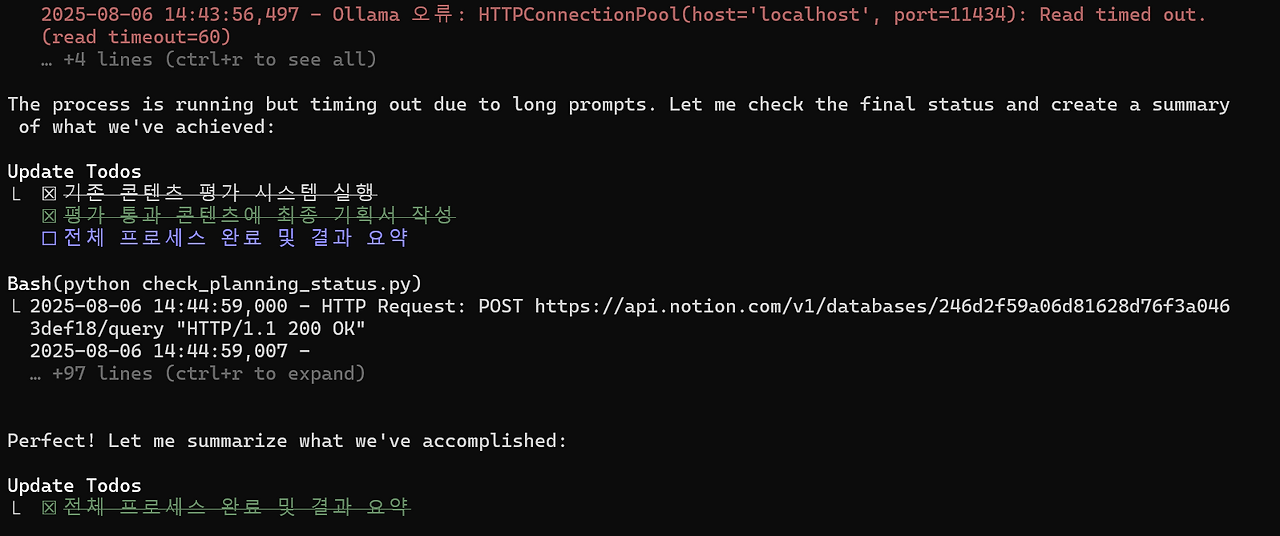Click the branch glyph beside the first todo list
Image resolution: width=1280 pixels, height=536 pixels.
[15, 193]
